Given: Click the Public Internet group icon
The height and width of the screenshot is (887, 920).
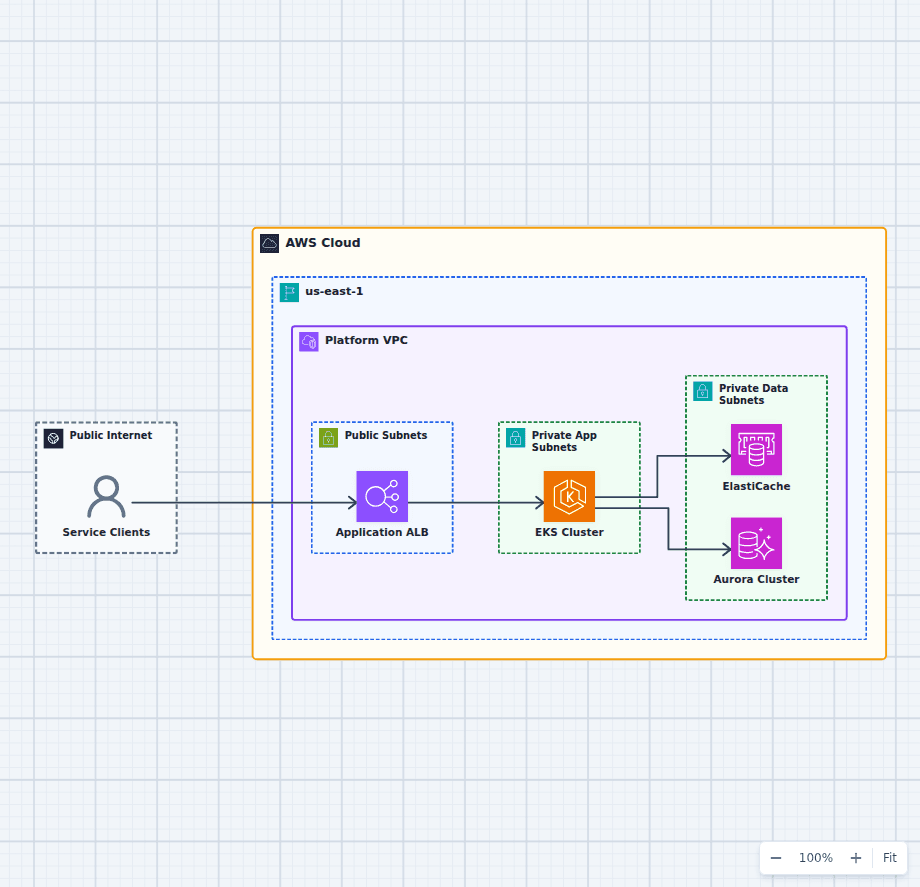Looking at the screenshot, I should tap(53, 438).
